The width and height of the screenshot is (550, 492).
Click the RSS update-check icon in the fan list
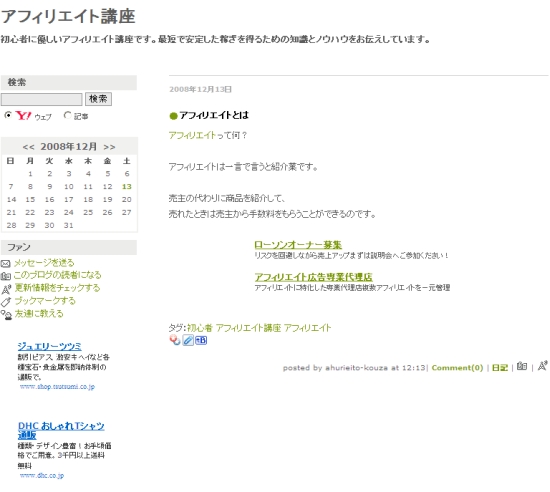point(6,289)
